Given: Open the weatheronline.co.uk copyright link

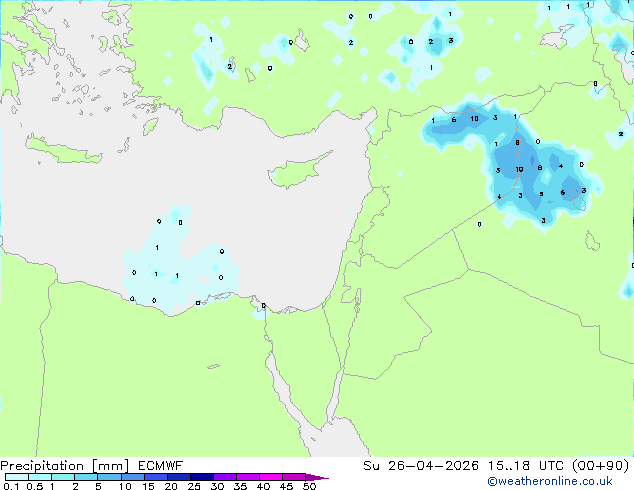Looking at the screenshot, I should tap(550, 481).
